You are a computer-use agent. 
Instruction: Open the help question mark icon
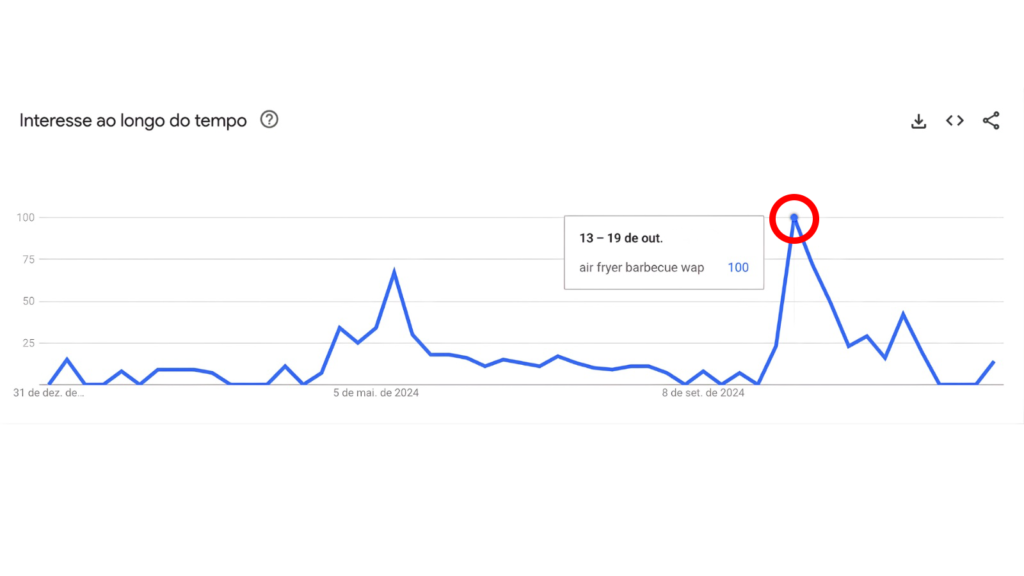tap(269, 120)
